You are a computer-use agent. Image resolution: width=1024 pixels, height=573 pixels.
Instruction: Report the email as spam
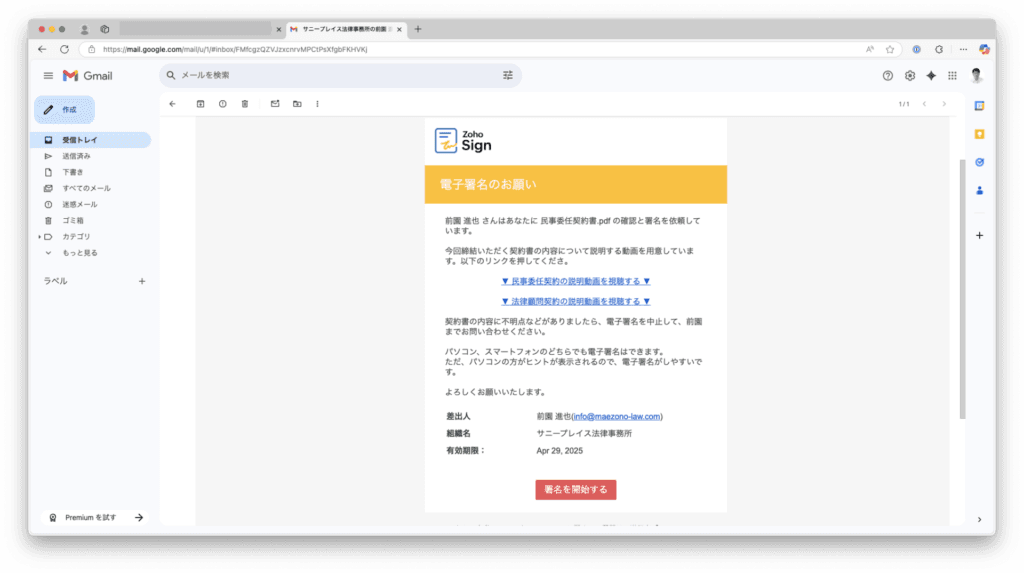coord(223,104)
